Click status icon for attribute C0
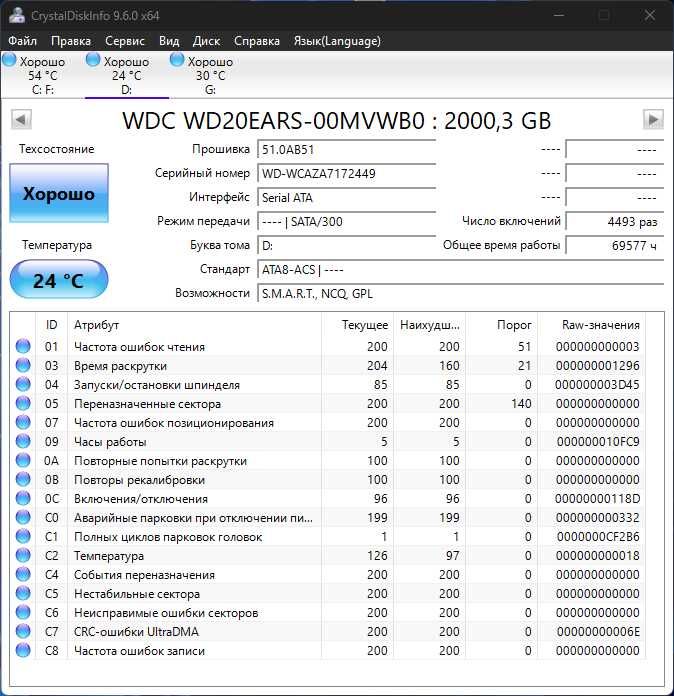The width and height of the screenshot is (674, 696). [23, 518]
